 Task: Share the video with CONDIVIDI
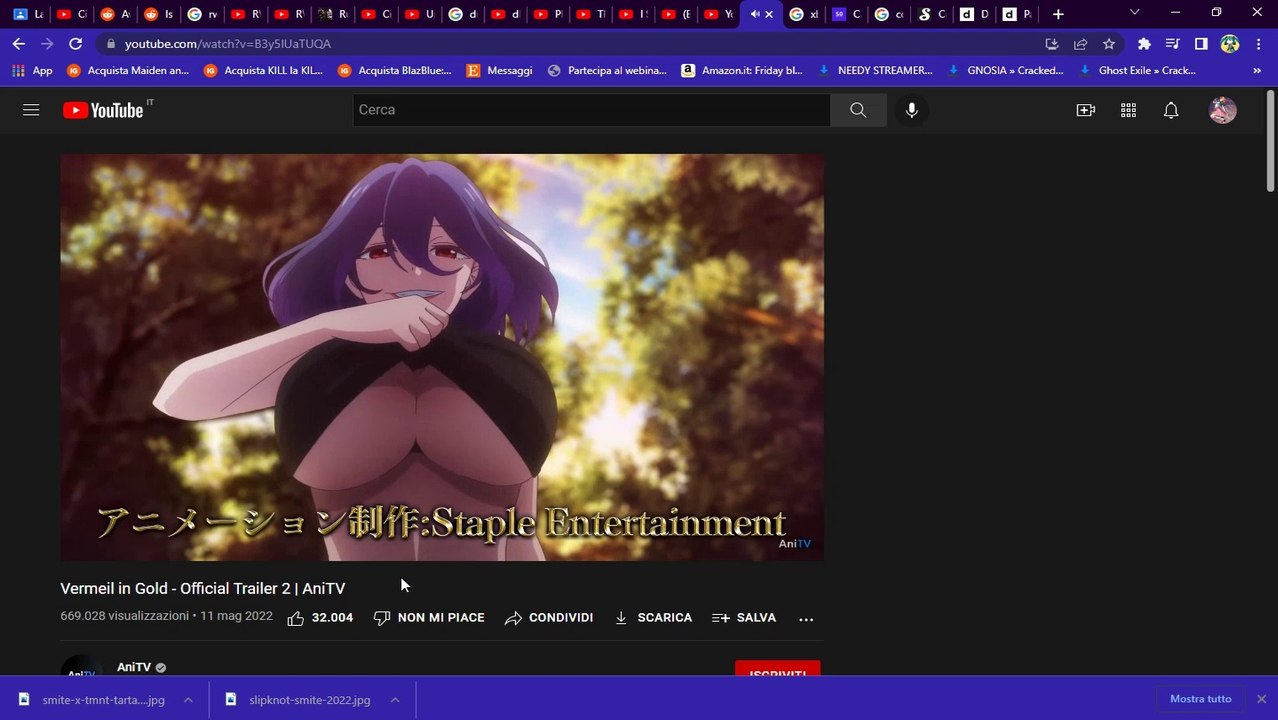(x=549, y=618)
